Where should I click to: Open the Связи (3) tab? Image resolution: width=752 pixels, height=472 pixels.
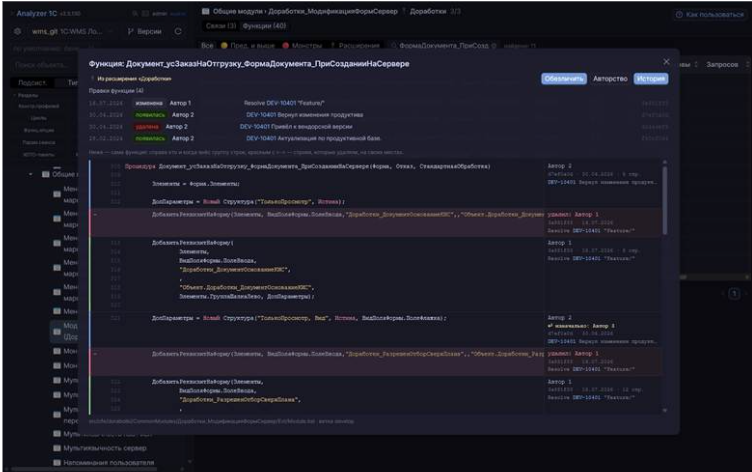click(x=221, y=25)
